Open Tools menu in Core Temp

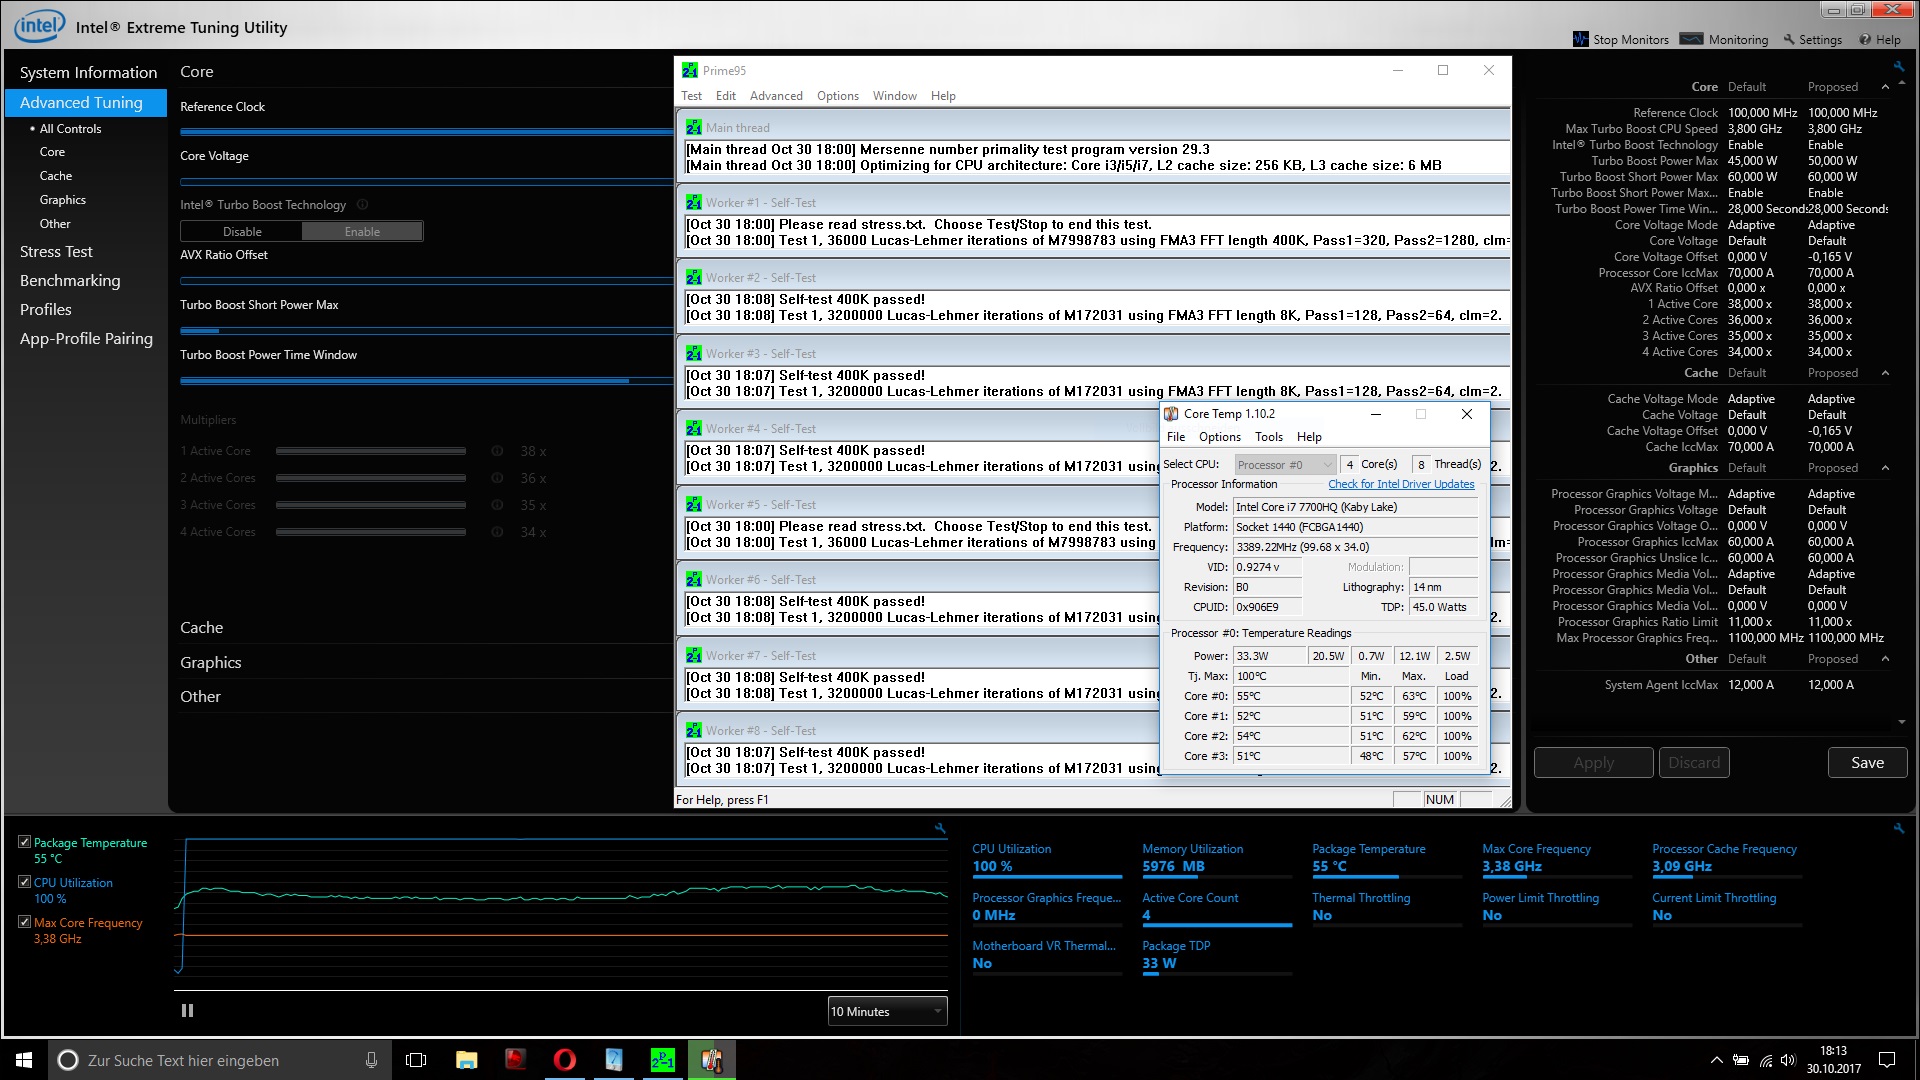coord(1268,437)
